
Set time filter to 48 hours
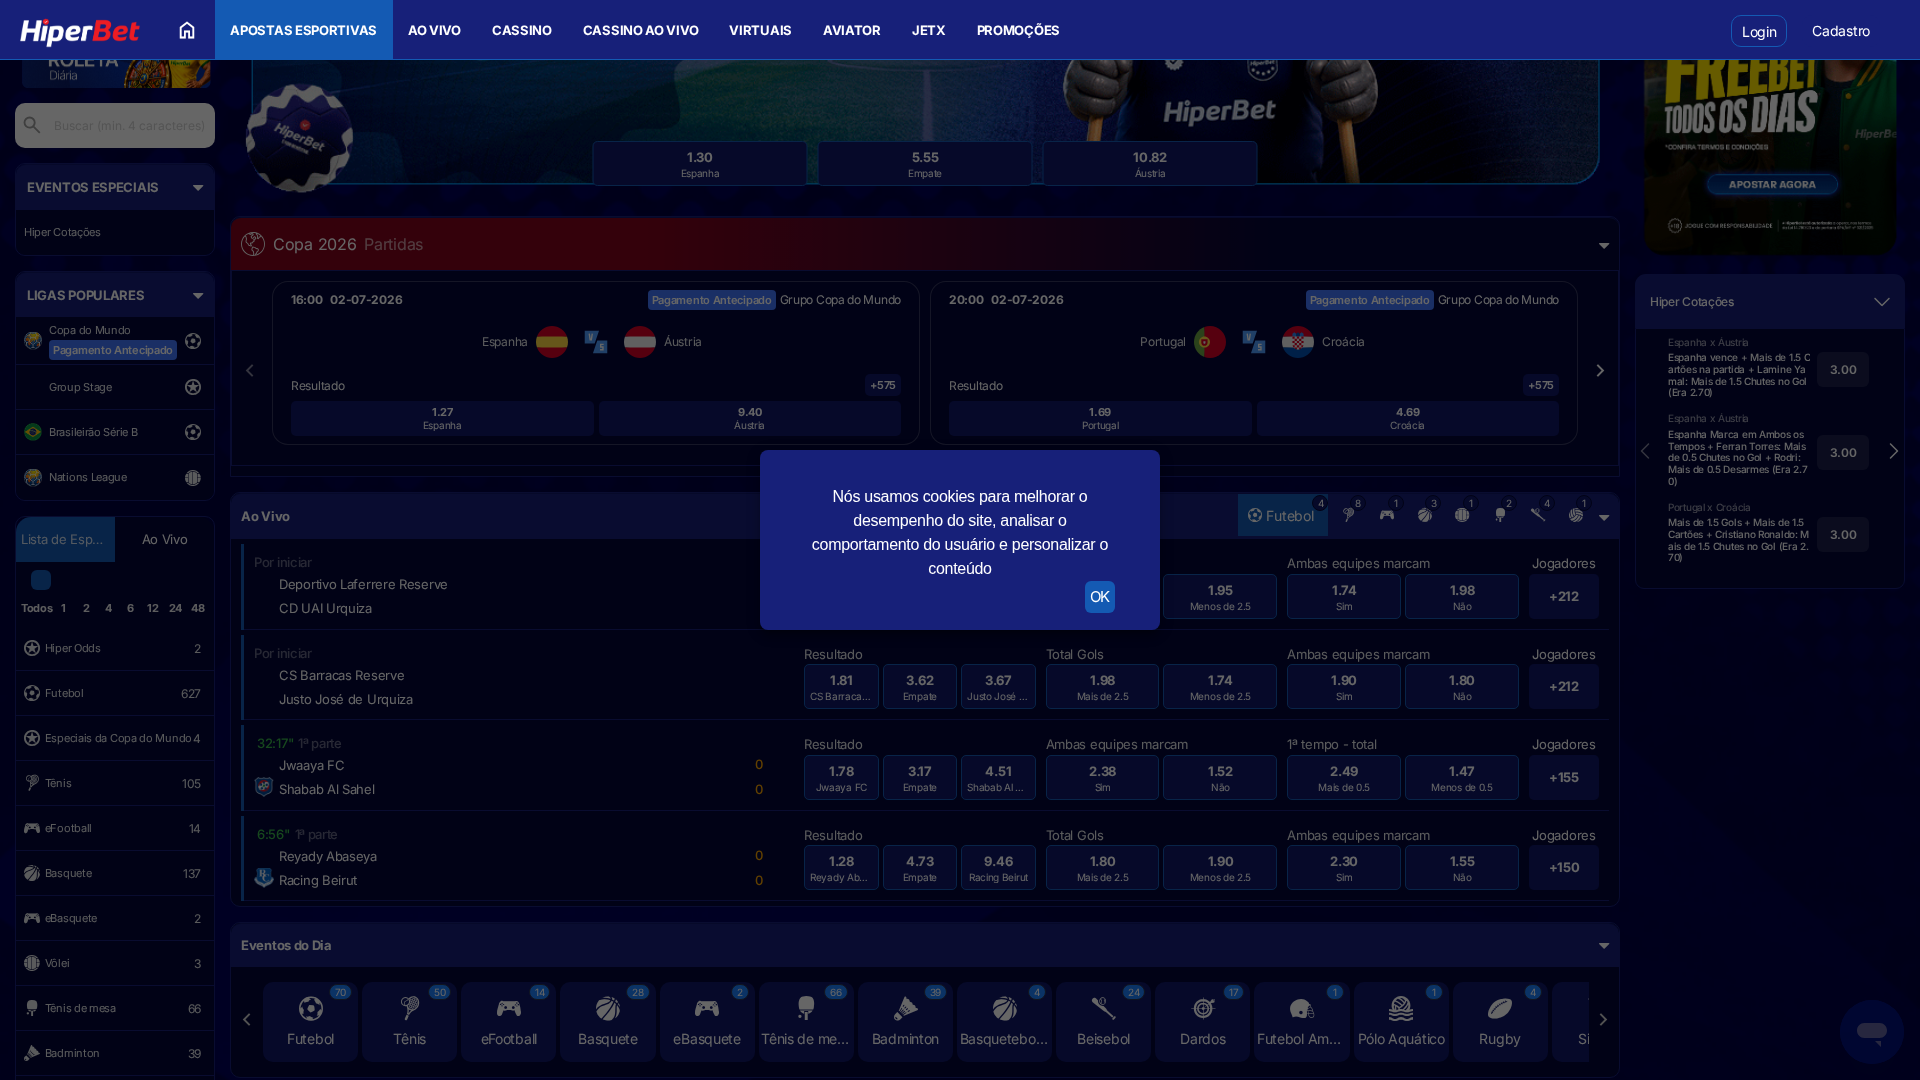pyautogui.click(x=198, y=608)
